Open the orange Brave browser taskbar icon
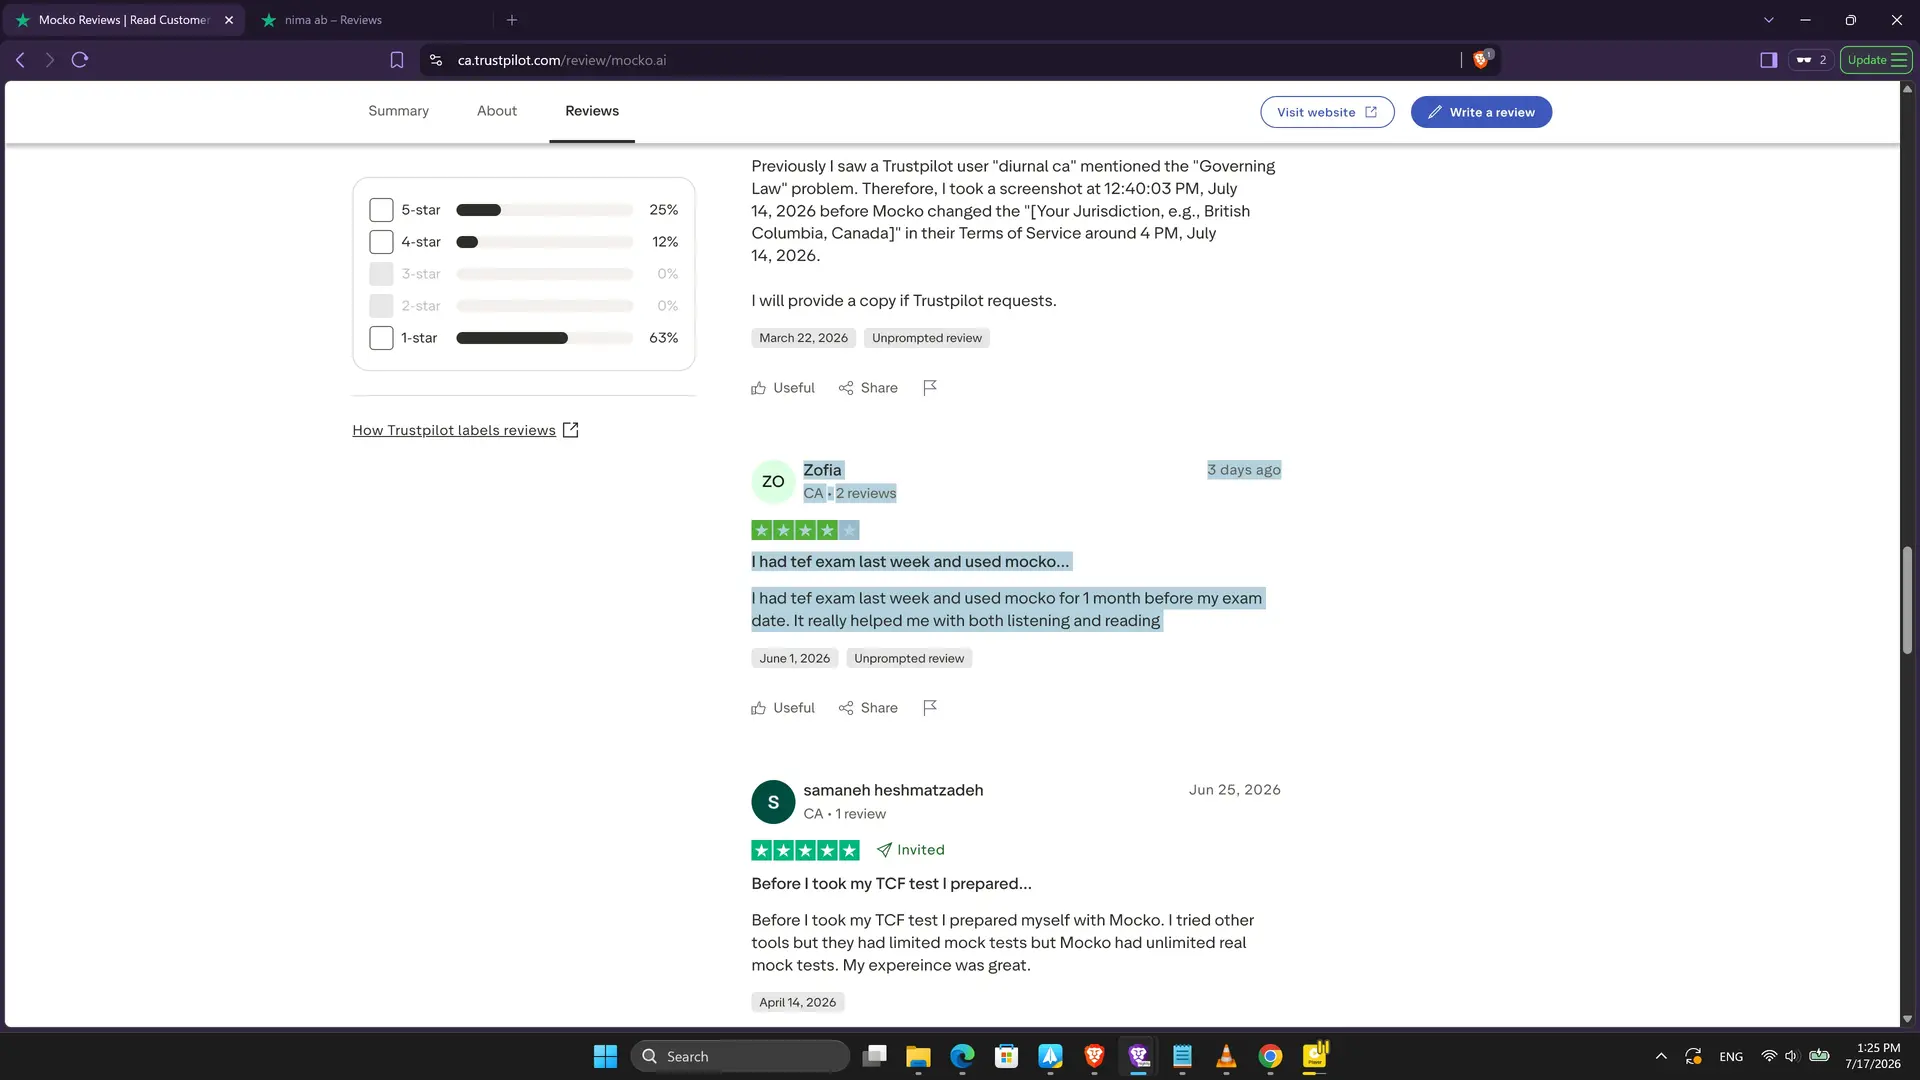This screenshot has width=1920, height=1080. tap(1094, 1056)
